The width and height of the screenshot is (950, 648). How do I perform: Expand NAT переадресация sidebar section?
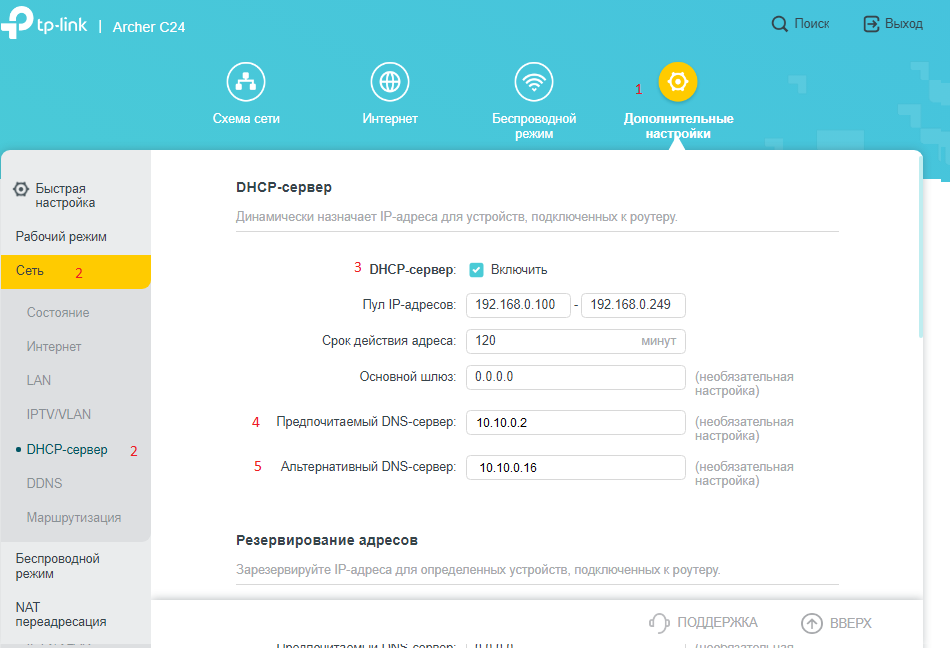click(x=61, y=614)
